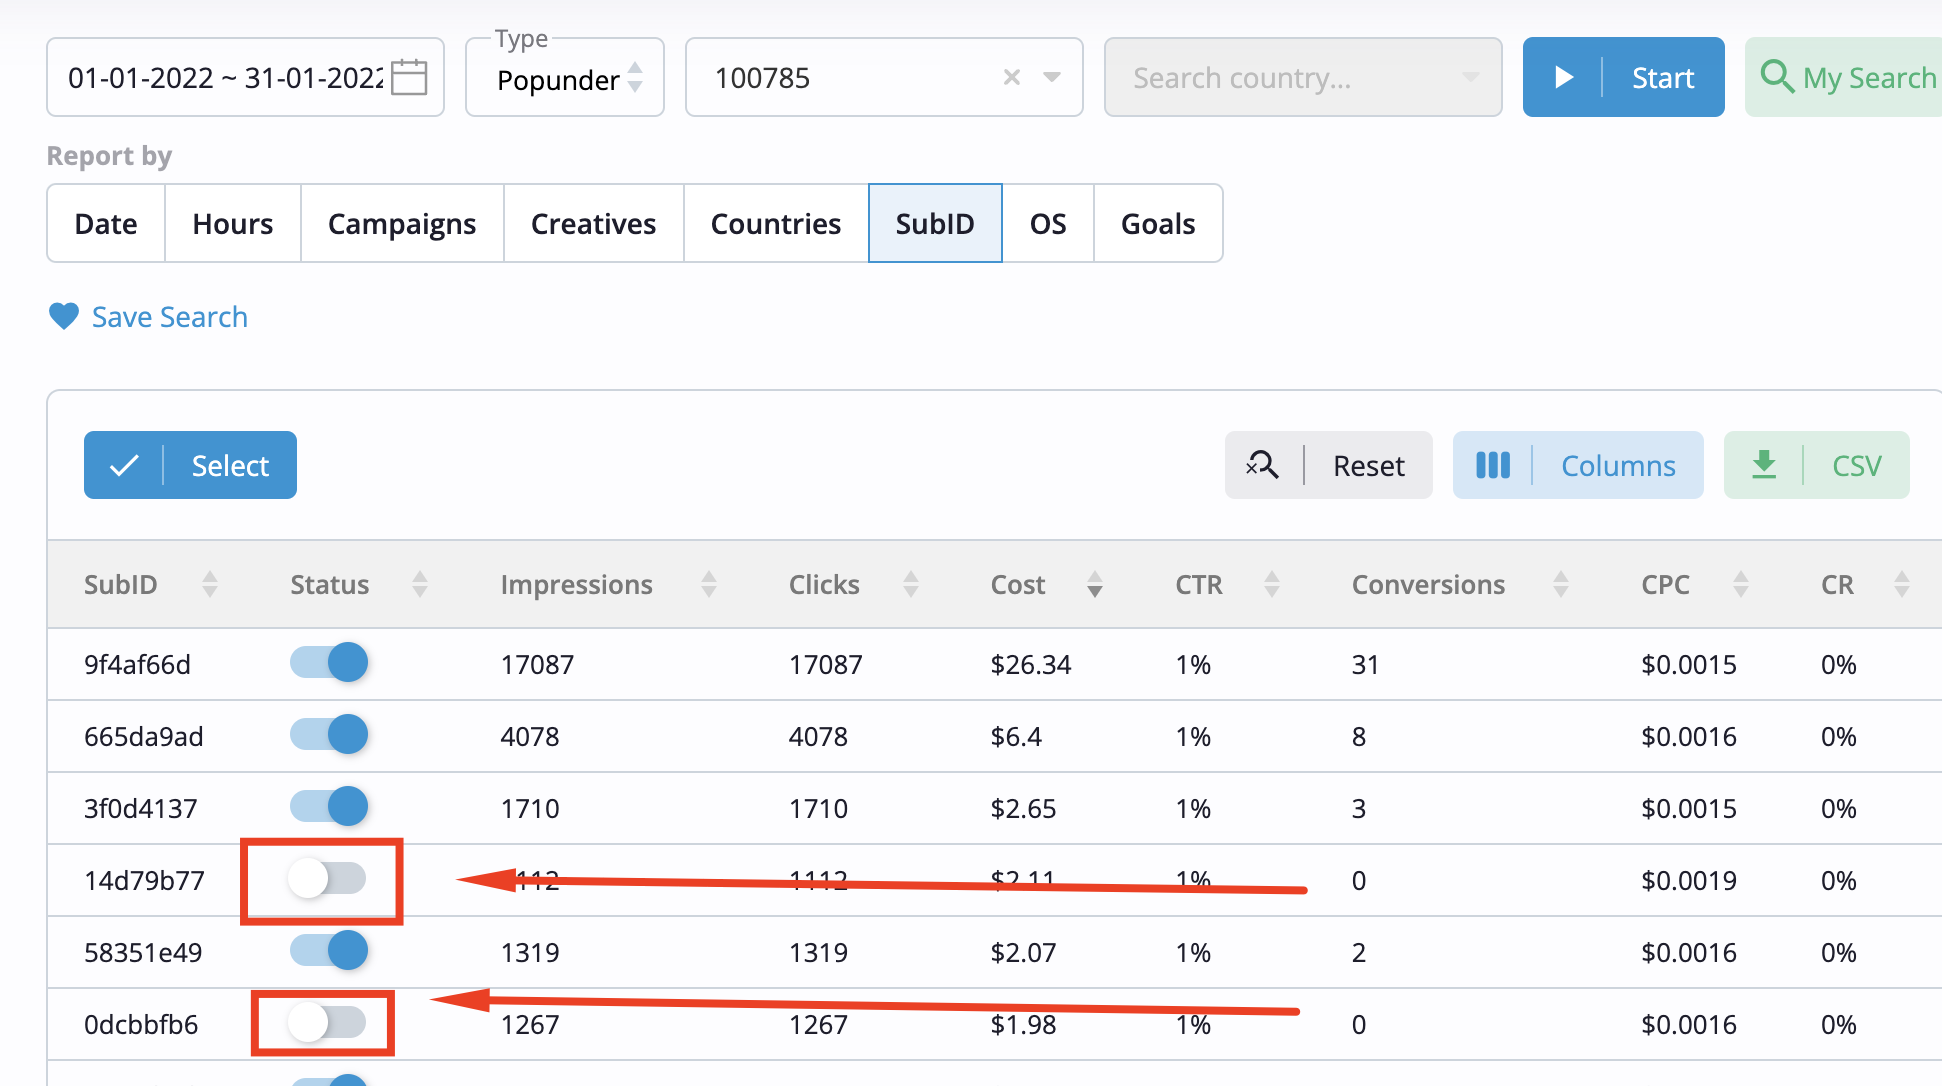Click the 31 conversions value

click(x=1365, y=664)
